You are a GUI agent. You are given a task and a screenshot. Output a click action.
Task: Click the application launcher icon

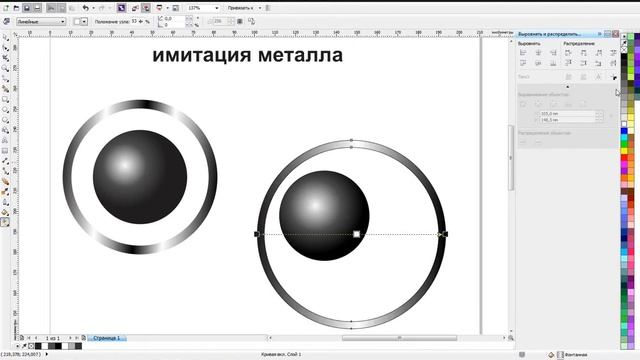[x=159, y=8]
